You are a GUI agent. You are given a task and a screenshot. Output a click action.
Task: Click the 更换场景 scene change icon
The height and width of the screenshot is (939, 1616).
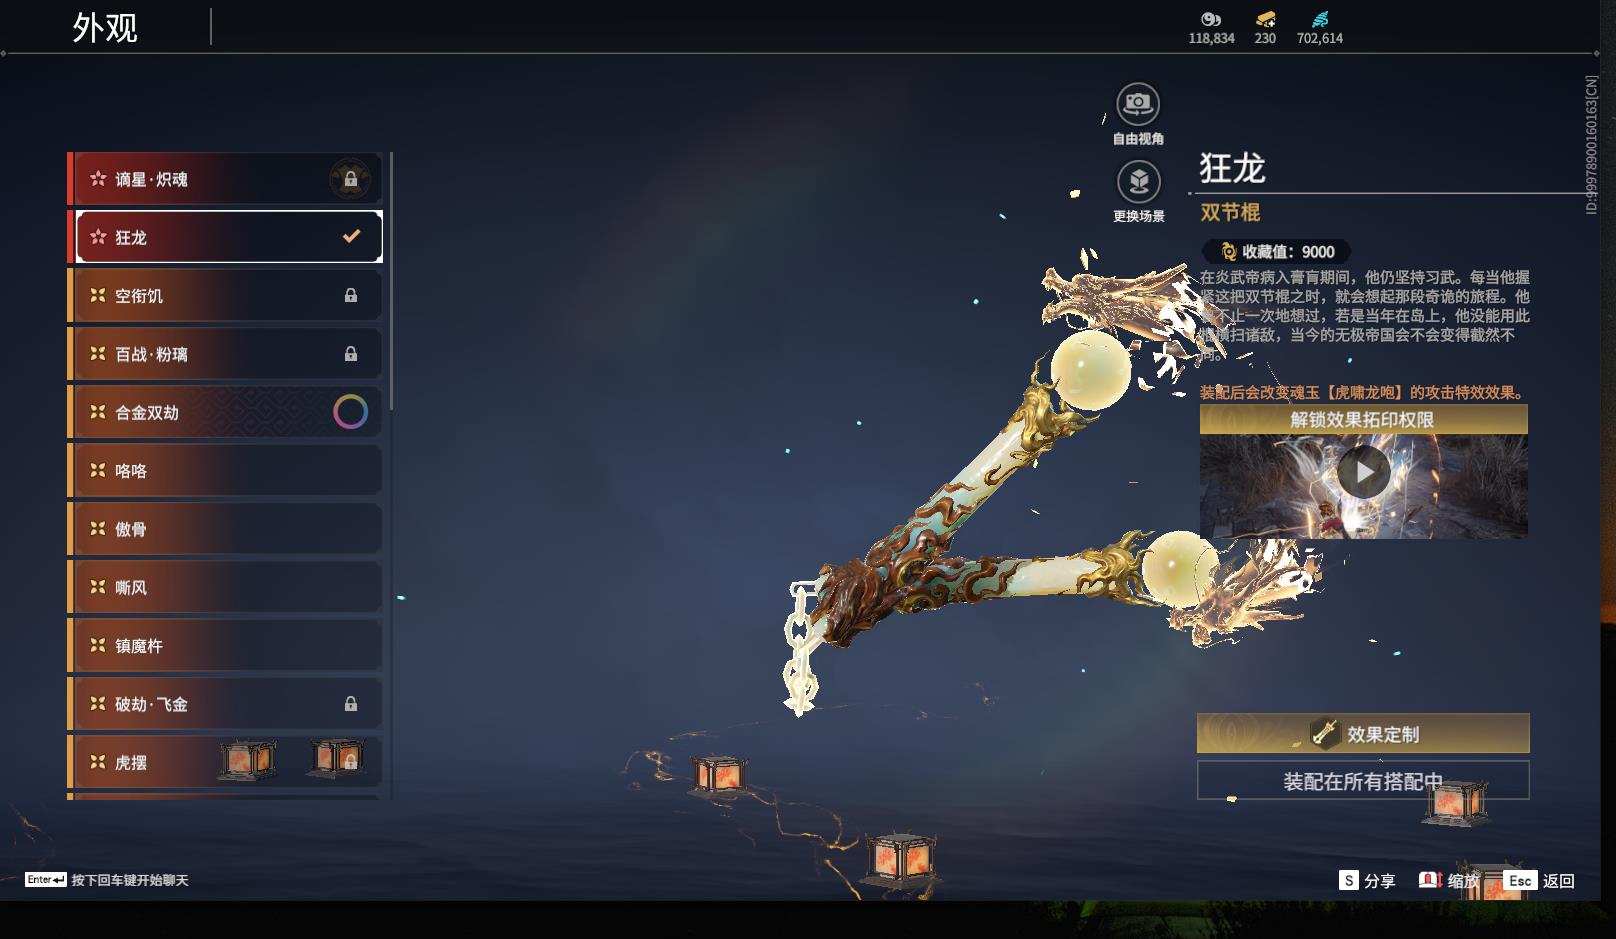pos(1137,183)
